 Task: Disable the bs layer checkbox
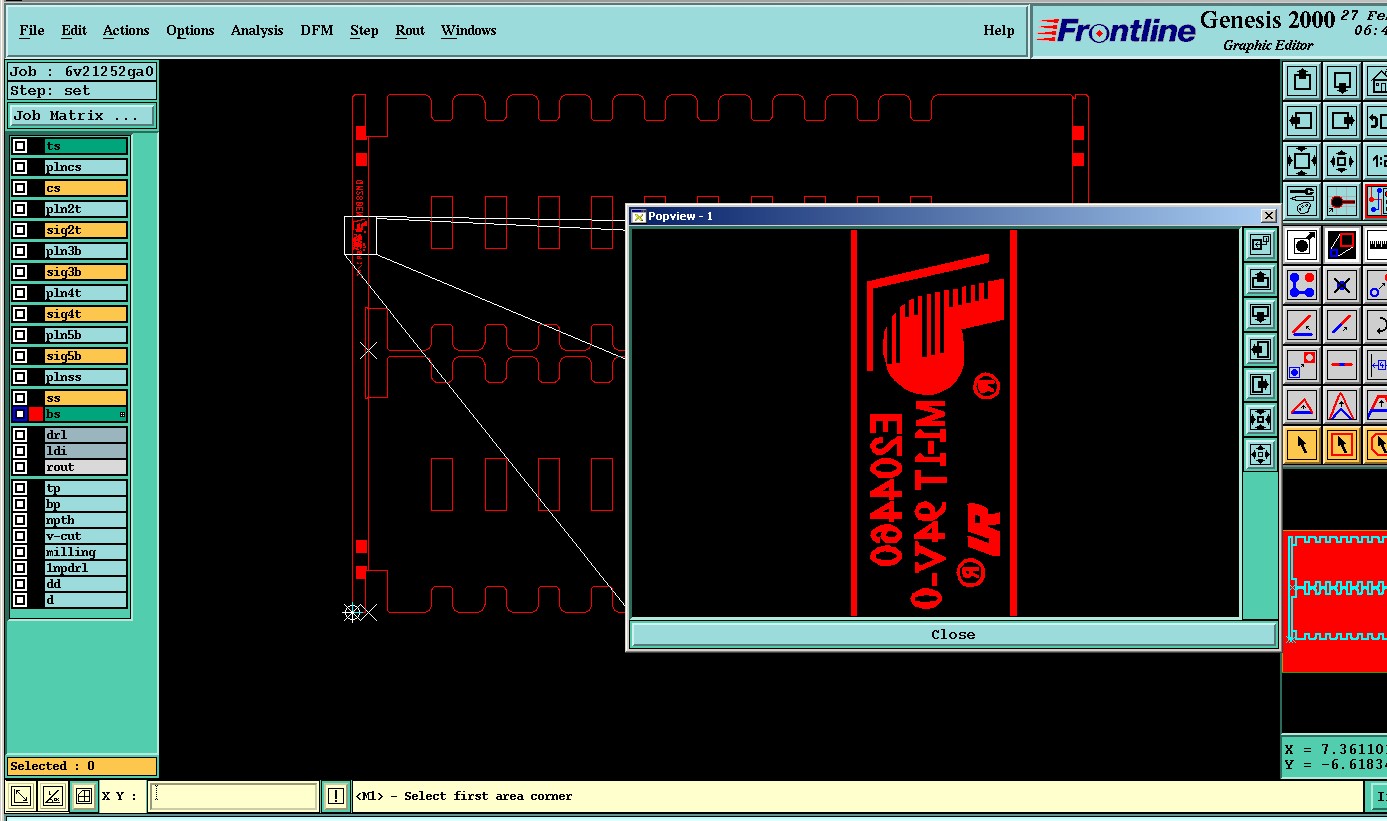20,414
